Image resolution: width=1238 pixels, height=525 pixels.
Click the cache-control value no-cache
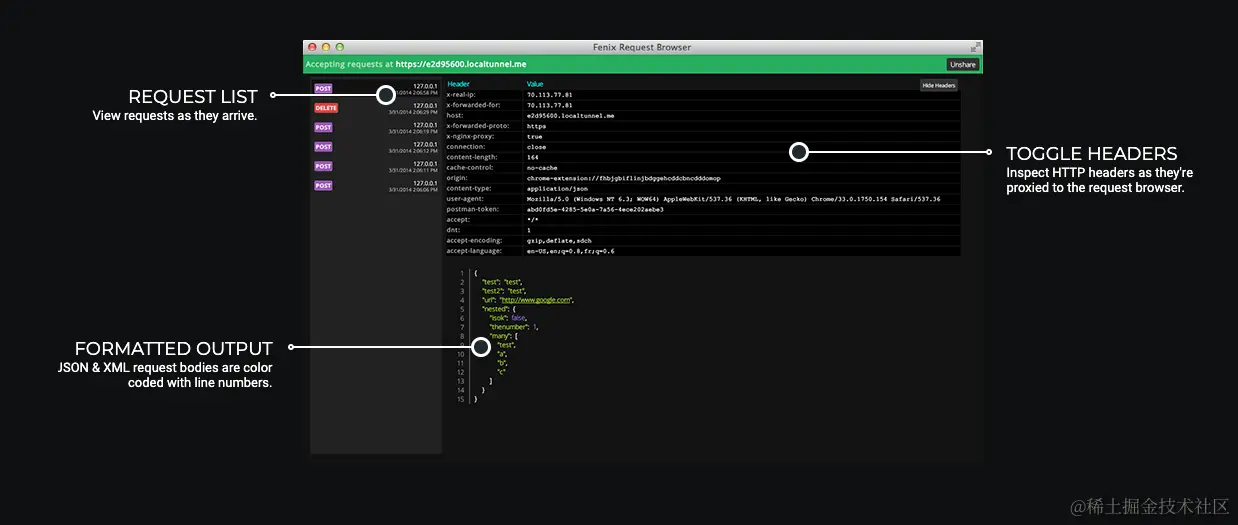click(542, 168)
